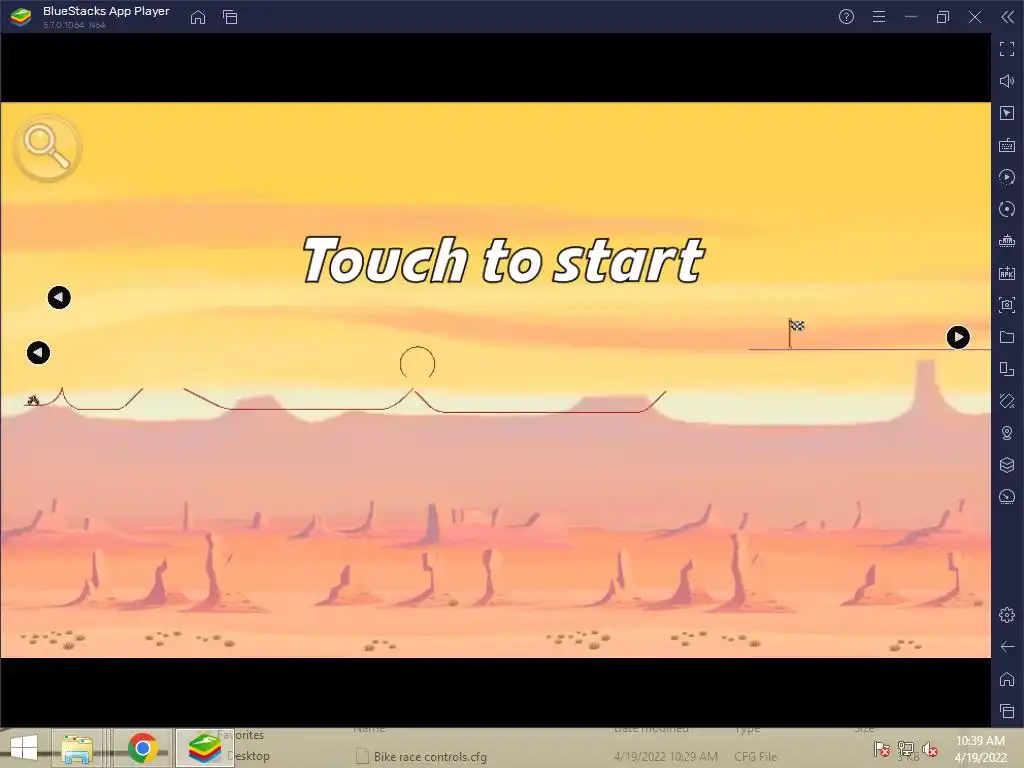1024x768 pixels.
Task: Toggle full screen mode in sidebar
Action: click(1007, 49)
